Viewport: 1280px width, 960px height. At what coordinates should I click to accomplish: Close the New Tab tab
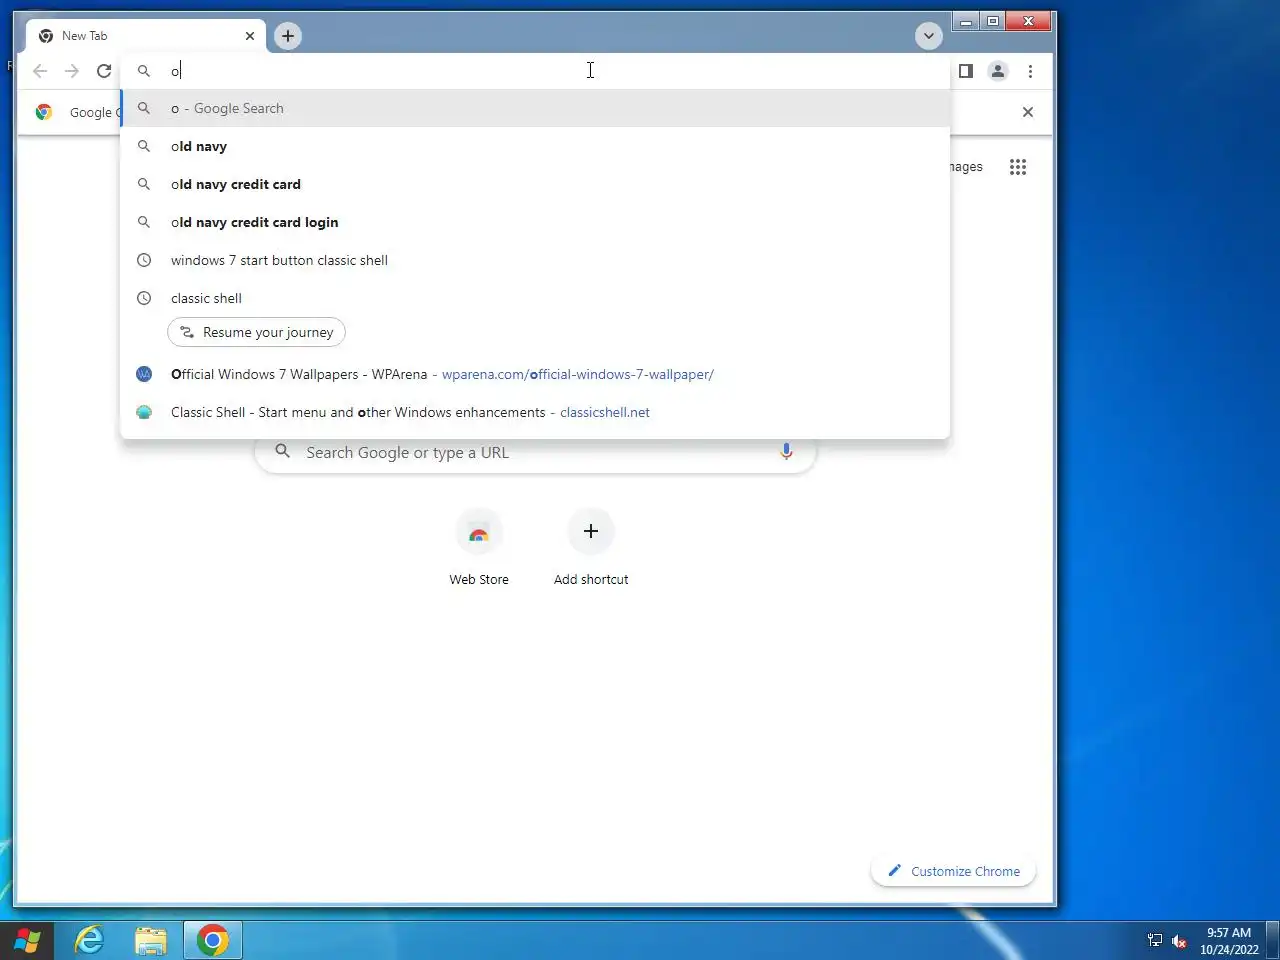point(250,36)
